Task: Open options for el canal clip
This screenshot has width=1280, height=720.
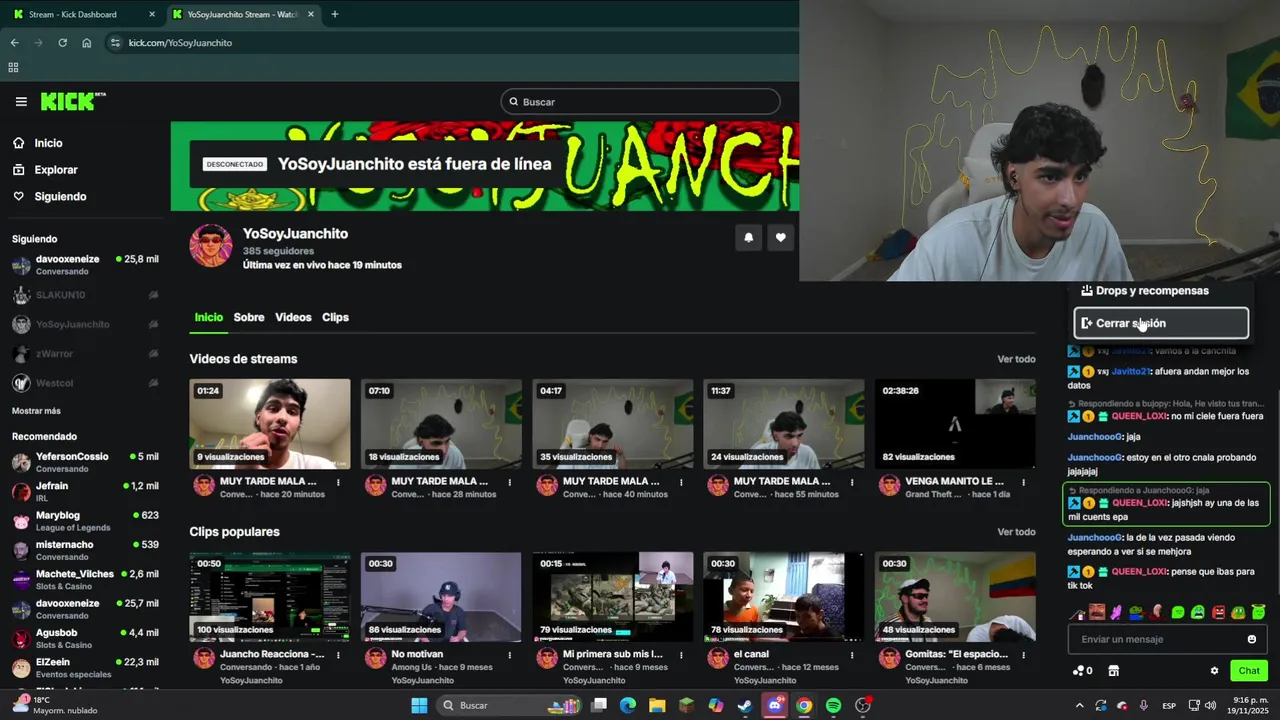Action: [852, 655]
